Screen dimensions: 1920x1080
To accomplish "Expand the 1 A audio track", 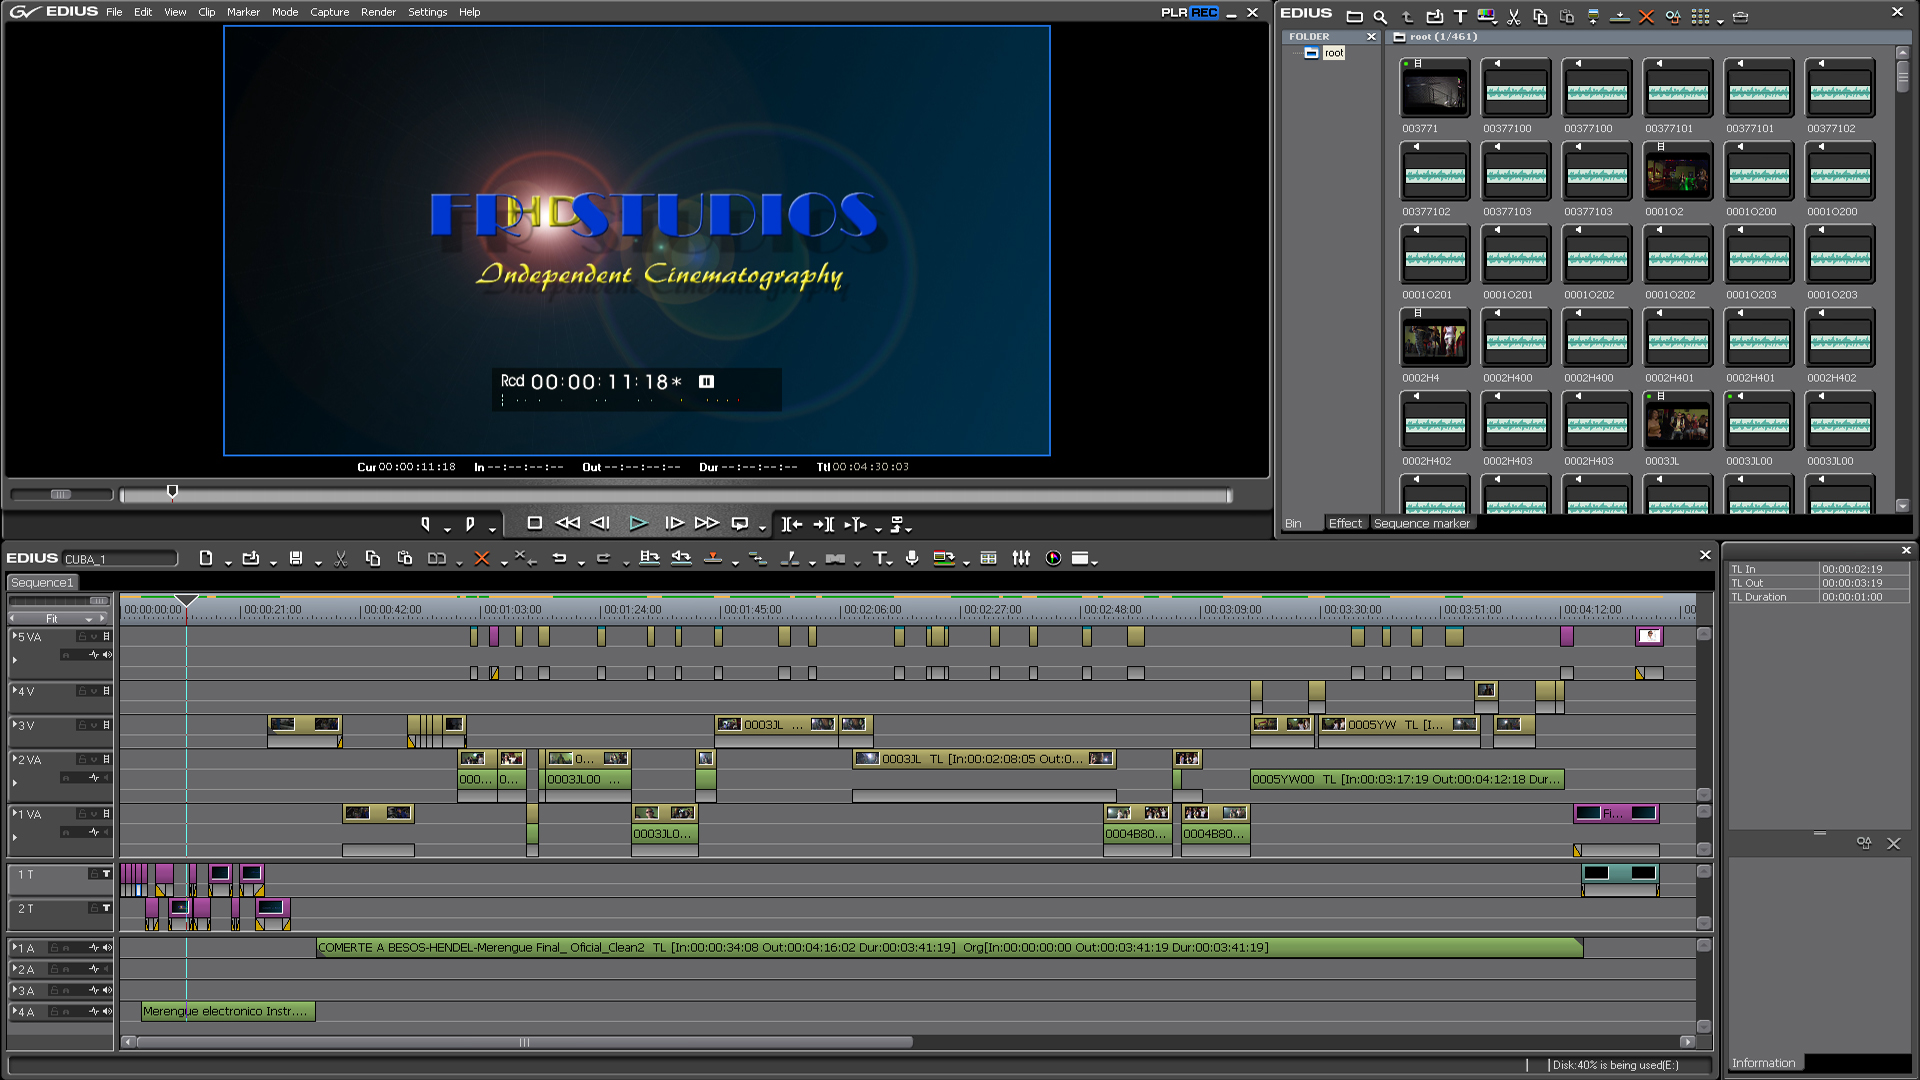I will click(x=15, y=947).
